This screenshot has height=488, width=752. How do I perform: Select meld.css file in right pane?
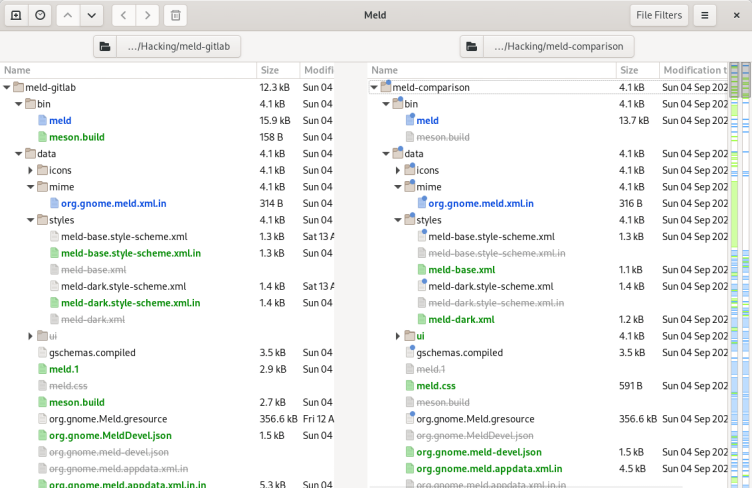pos(436,386)
